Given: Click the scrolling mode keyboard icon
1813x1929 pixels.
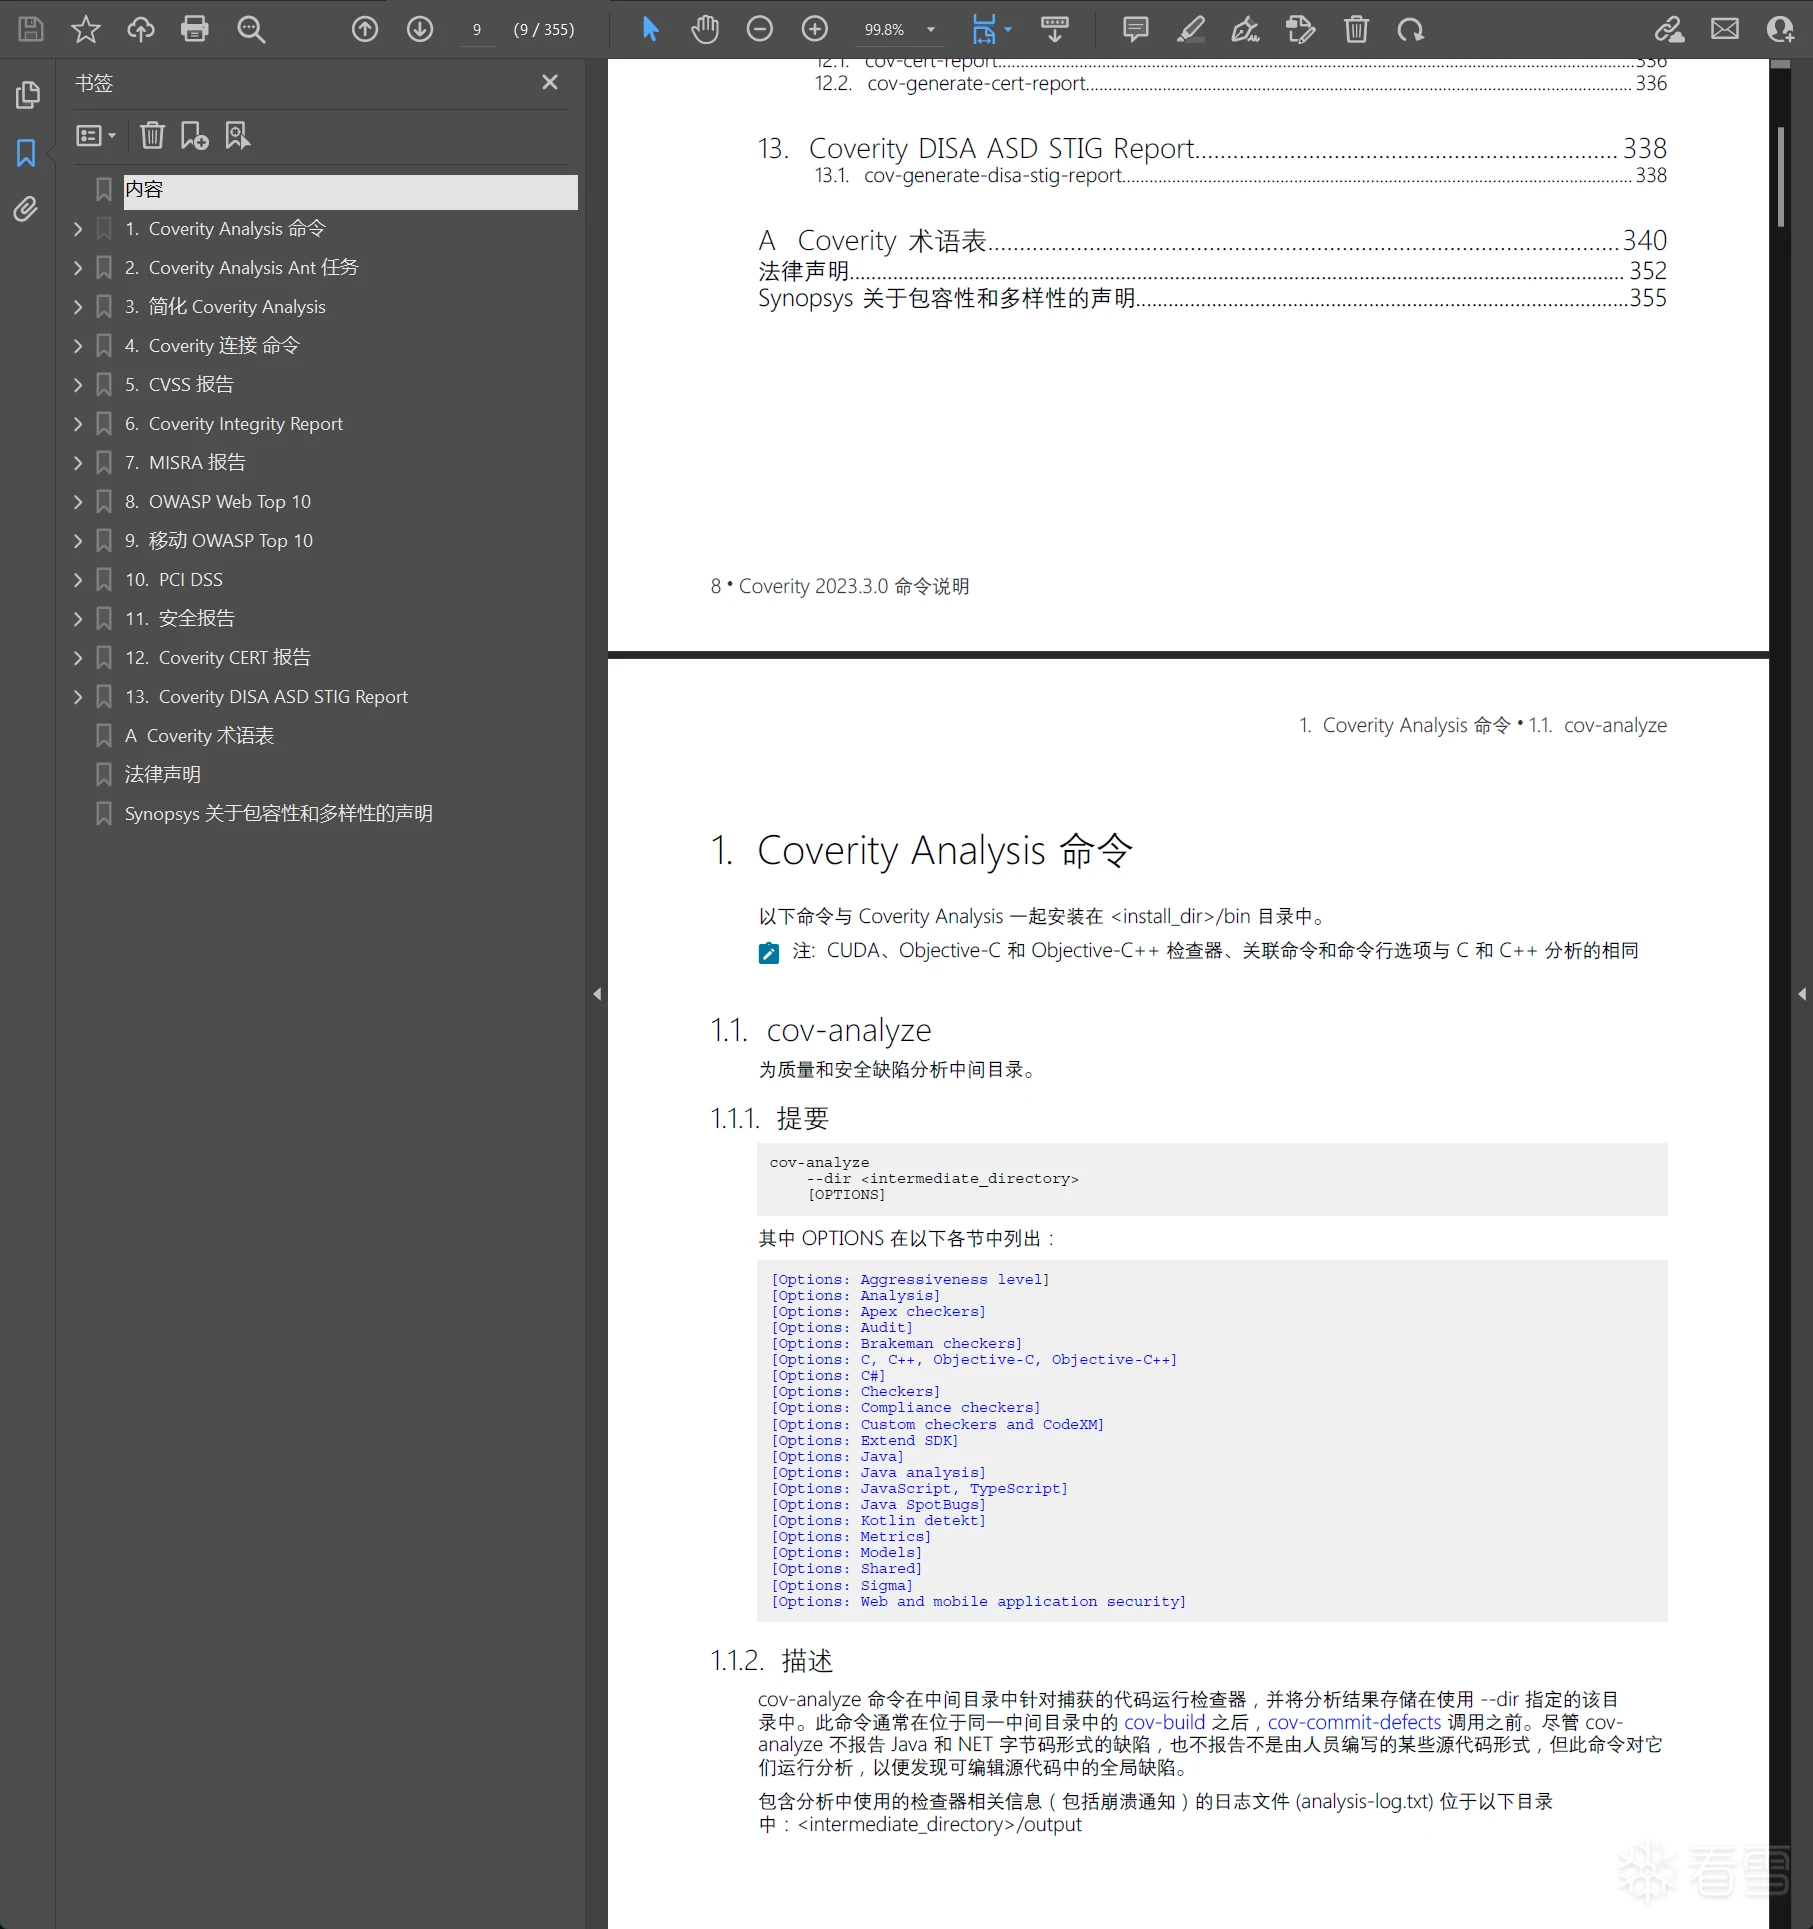Looking at the screenshot, I should (x=1055, y=29).
